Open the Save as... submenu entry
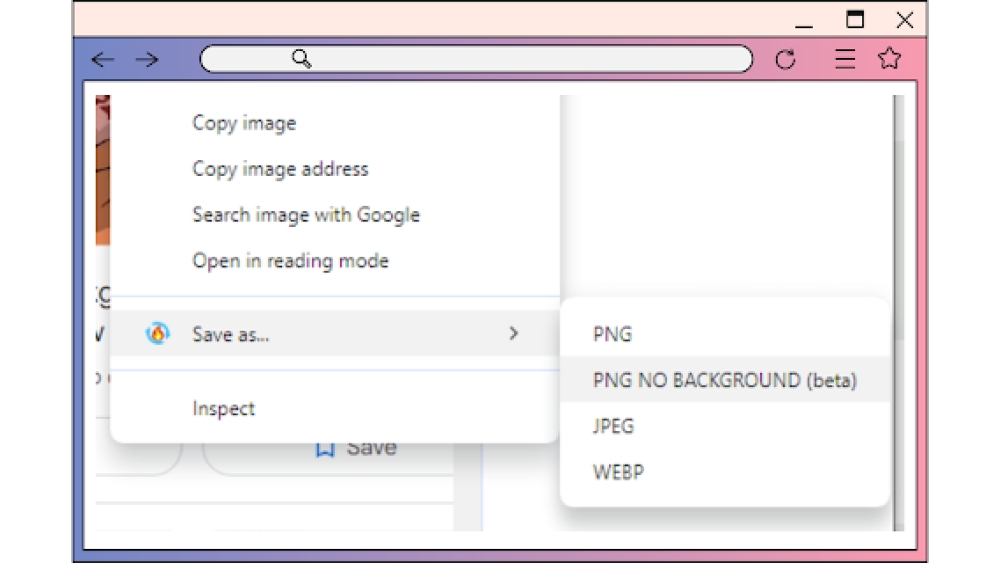The height and width of the screenshot is (563, 1000). click(x=335, y=333)
